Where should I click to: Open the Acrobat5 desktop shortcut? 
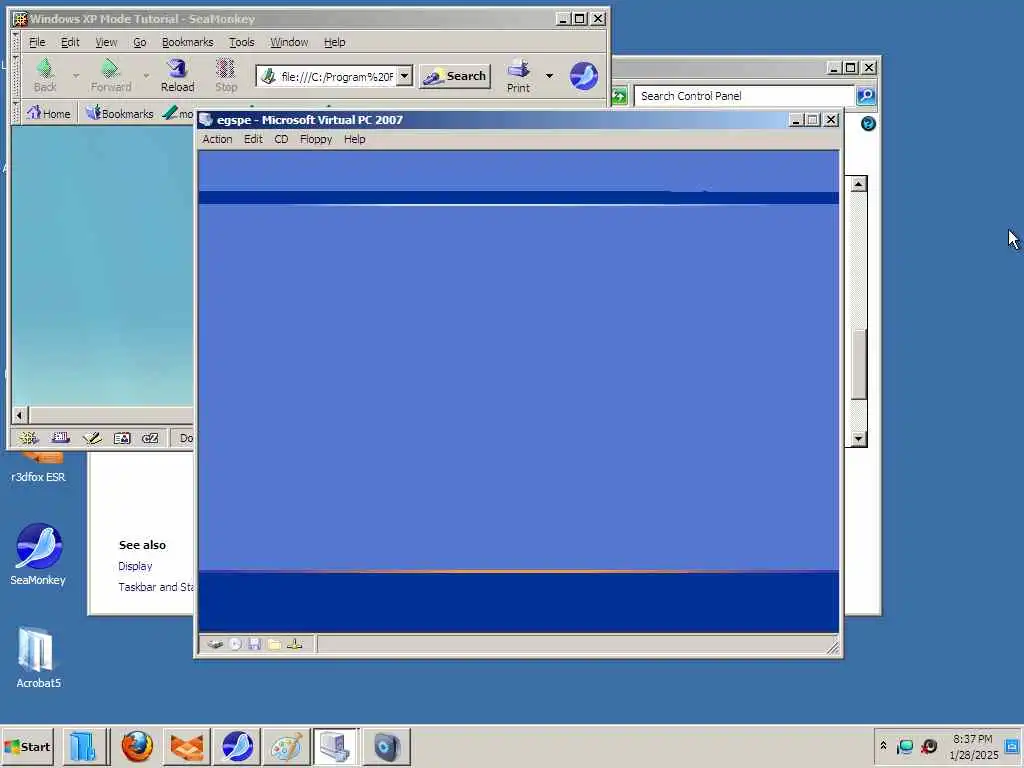[39, 658]
